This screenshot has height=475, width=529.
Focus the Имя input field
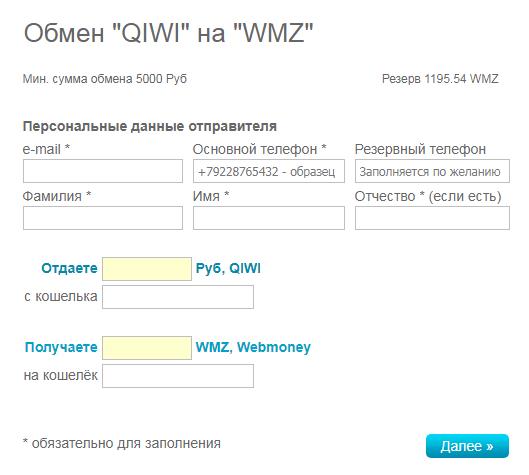tap(269, 218)
